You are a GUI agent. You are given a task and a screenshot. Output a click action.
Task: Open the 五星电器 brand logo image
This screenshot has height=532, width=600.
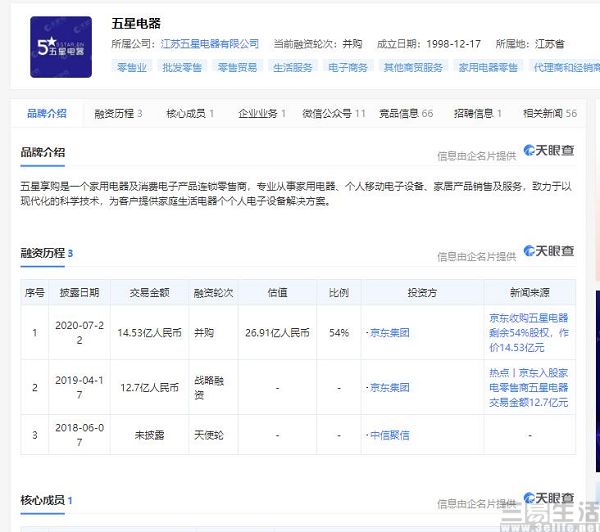coord(61,47)
